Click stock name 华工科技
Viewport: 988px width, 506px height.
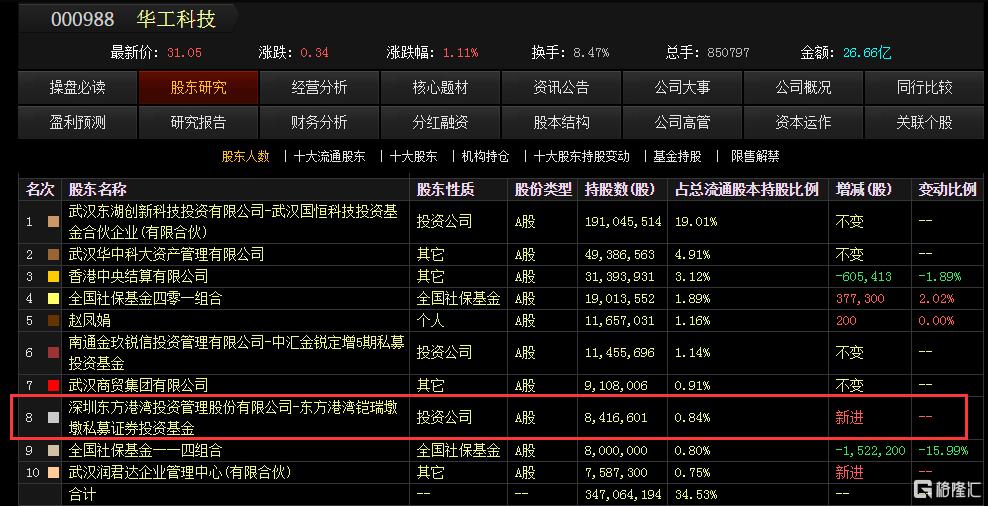point(176,20)
